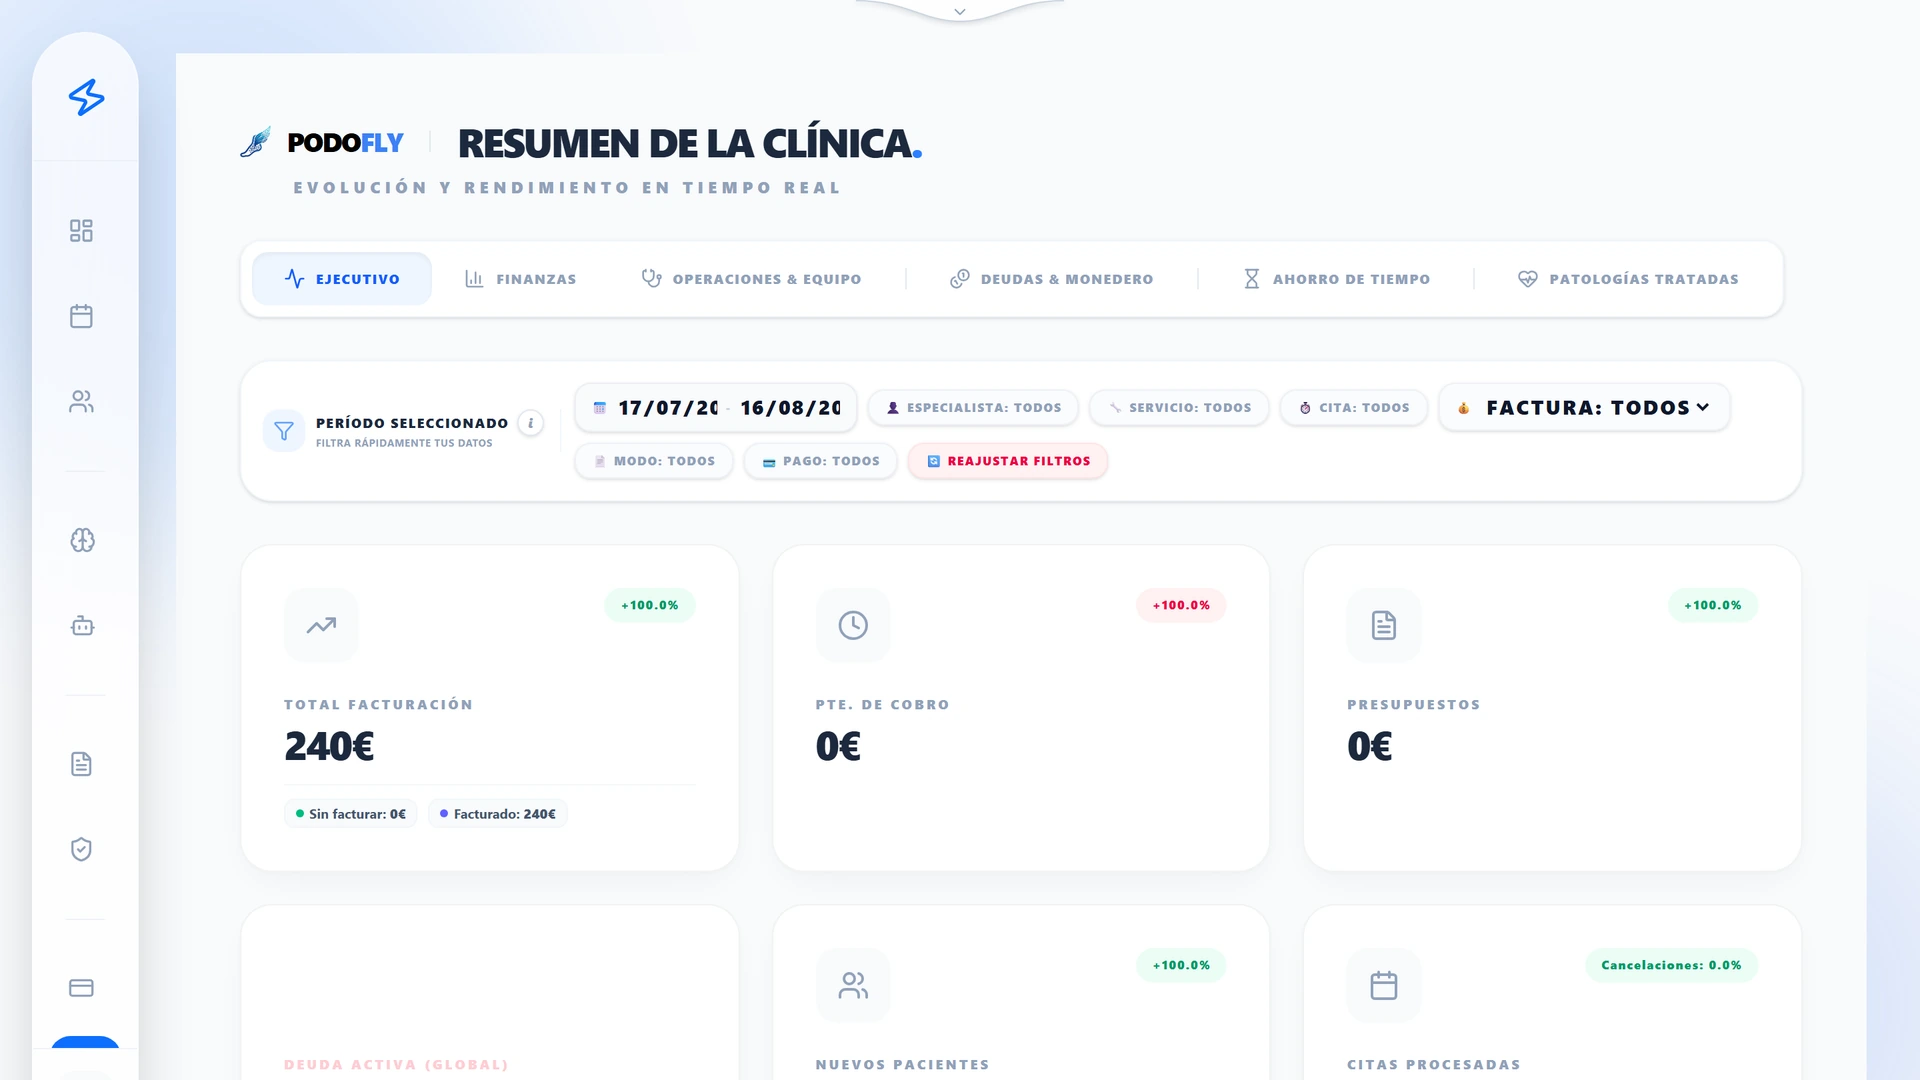1920x1080 pixels.
Task: Click the Resumen de la Clínica heading
Action: click(x=689, y=143)
